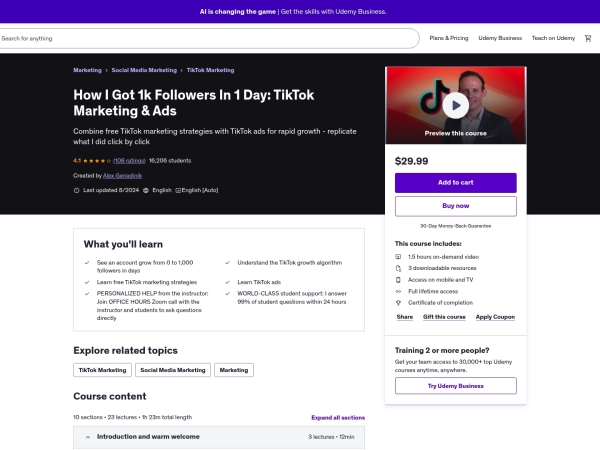The height and width of the screenshot is (450, 600).
Task: Click the closed captions icon
Action: 178,190
